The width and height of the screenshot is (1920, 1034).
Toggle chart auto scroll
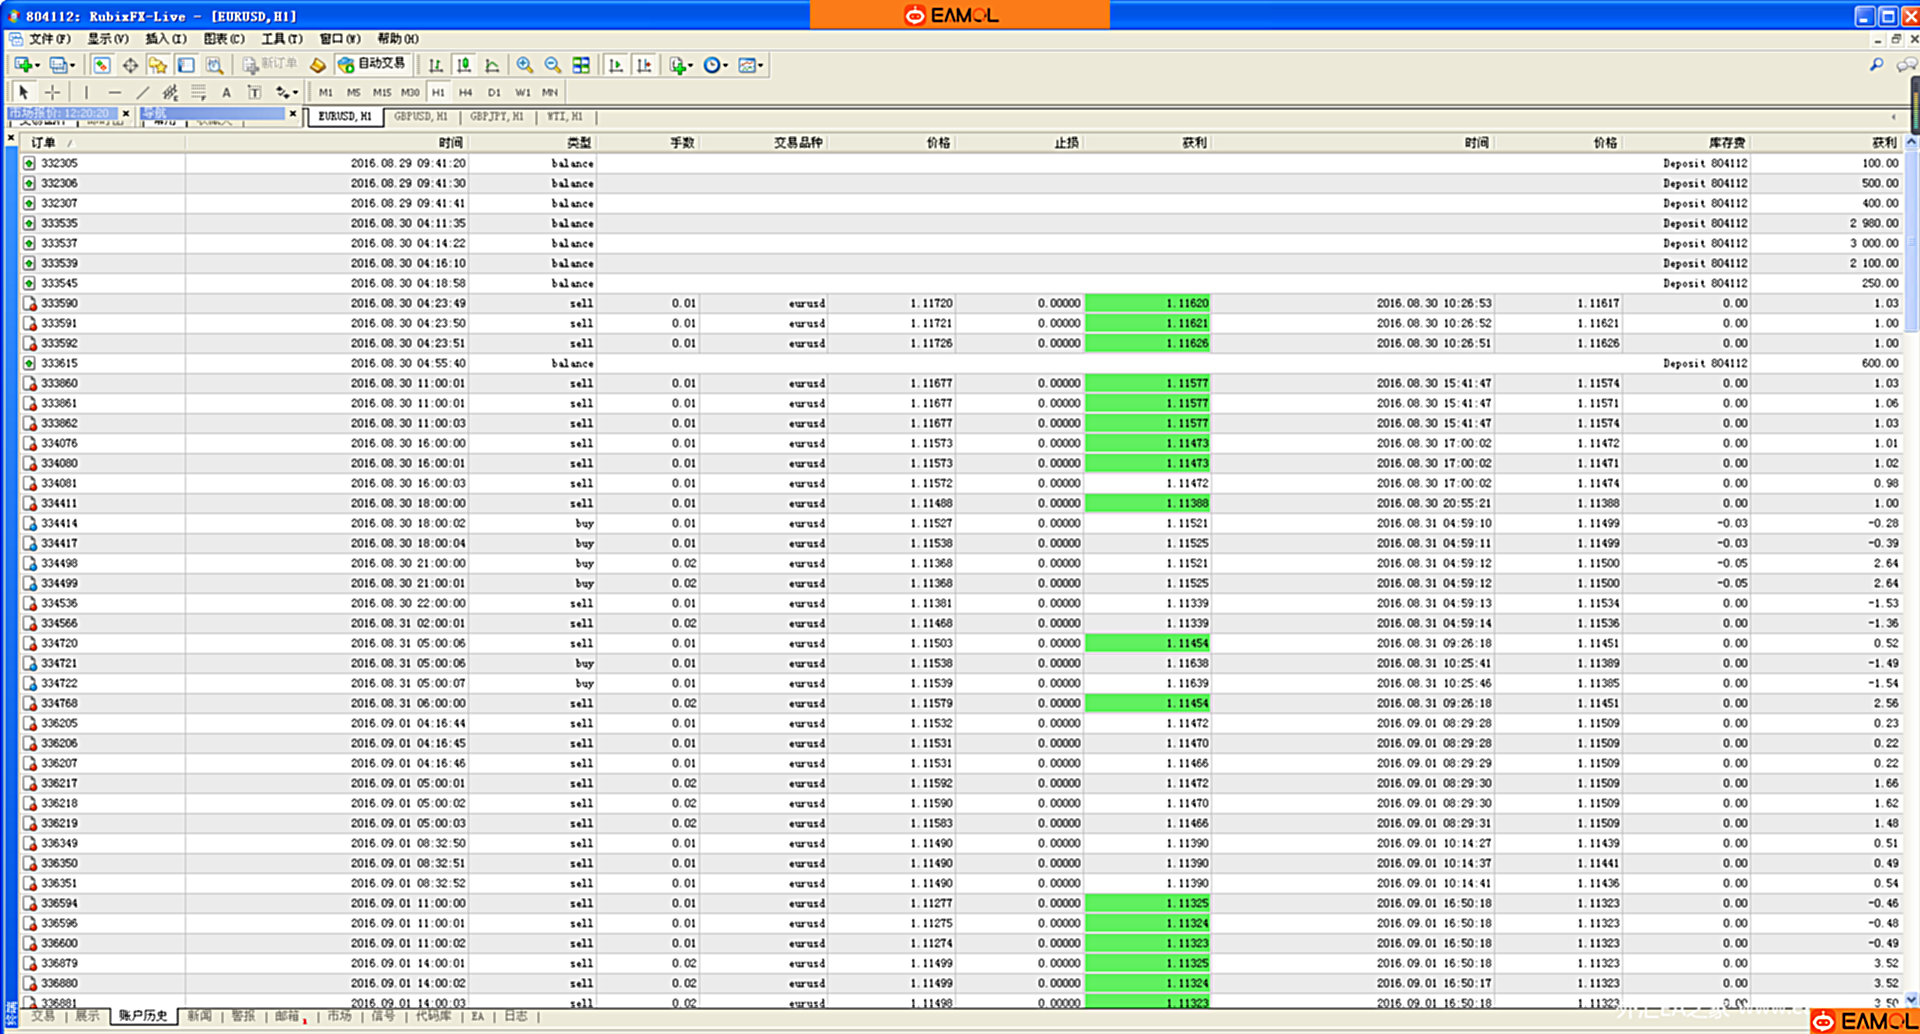(616, 65)
